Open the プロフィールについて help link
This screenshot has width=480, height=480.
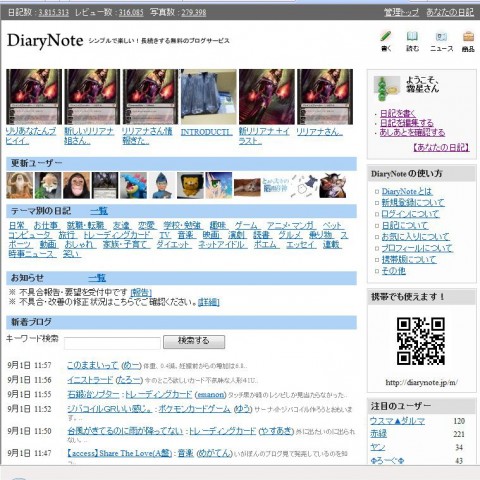[417, 248]
